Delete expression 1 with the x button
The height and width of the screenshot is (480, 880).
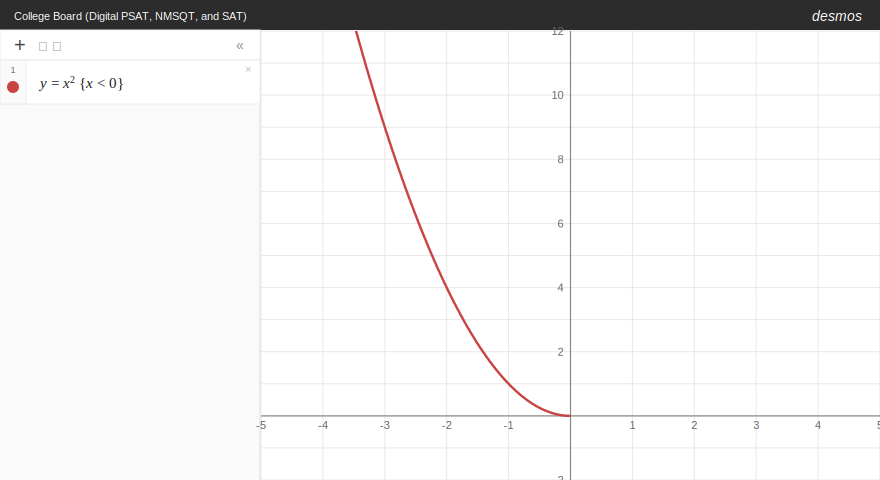pos(248,70)
